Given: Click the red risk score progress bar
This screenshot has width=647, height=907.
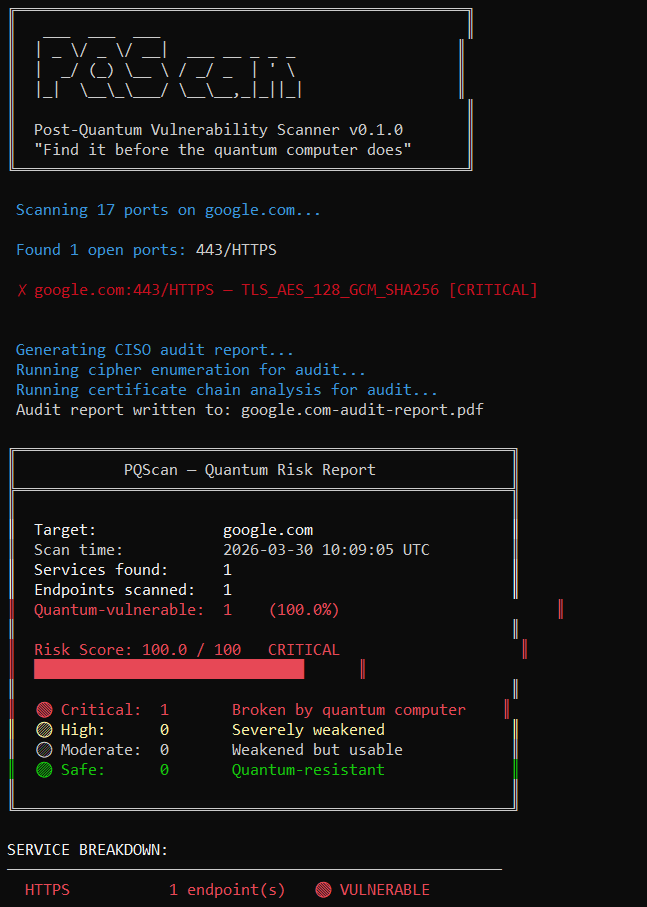Looking at the screenshot, I should pyautogui.click(x=169, y=669).
